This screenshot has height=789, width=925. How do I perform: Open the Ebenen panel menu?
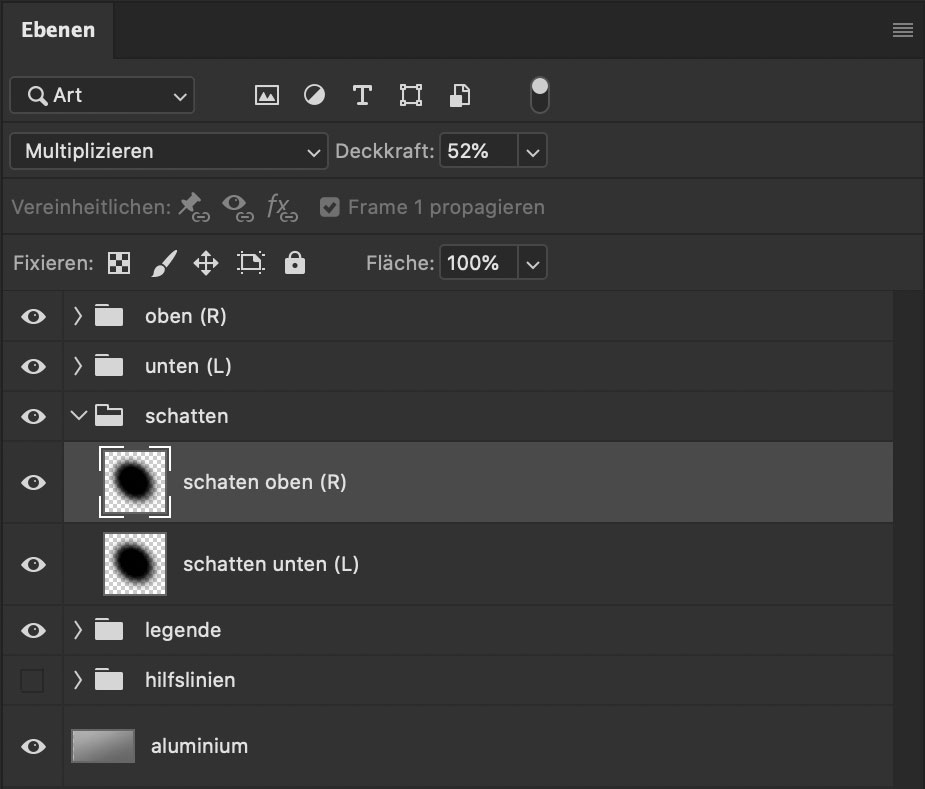pos(903,30)
